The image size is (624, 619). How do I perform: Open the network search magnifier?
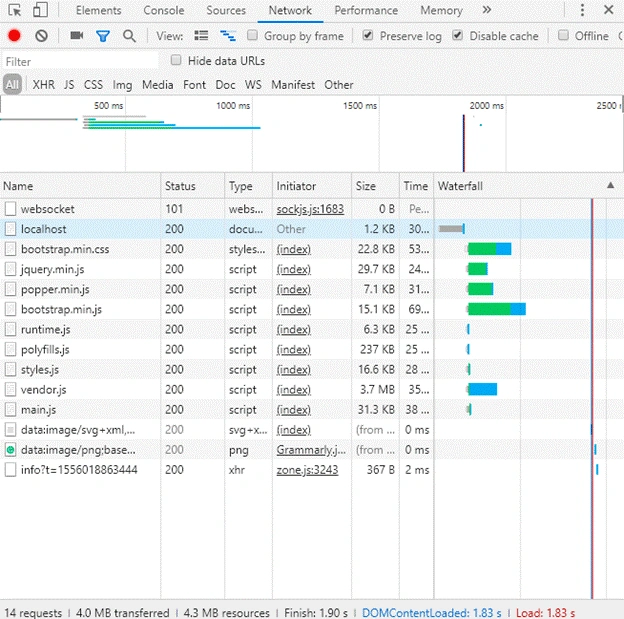[129, 36]
